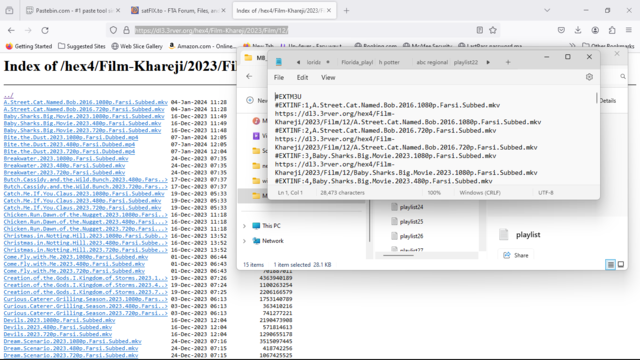The height and width of the screenshot is (360, 640).
Task: Open Suggested Sites bookmark folder
Action: [82, 46]
